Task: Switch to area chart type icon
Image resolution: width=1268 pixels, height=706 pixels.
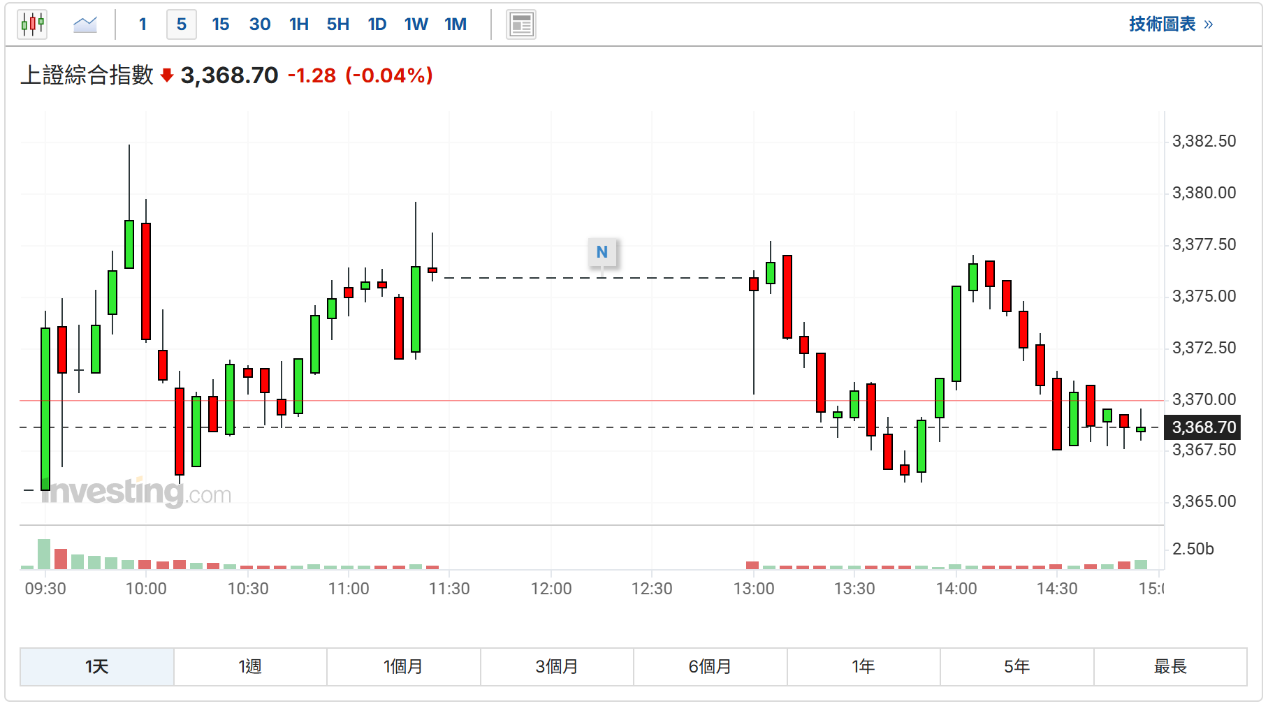Action: coord(86,23)
